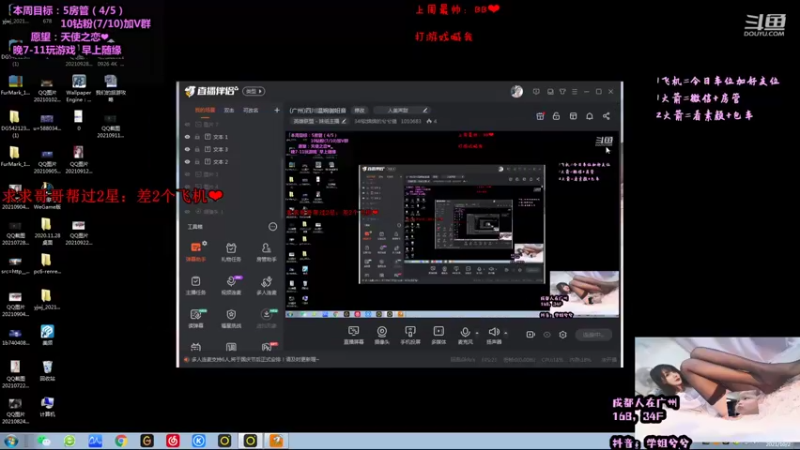Image resolution: width=800 pixels, height=450 pixels.
Task: Toggle the preview eye icon near settings gear
Action: (x=547, y=335)
